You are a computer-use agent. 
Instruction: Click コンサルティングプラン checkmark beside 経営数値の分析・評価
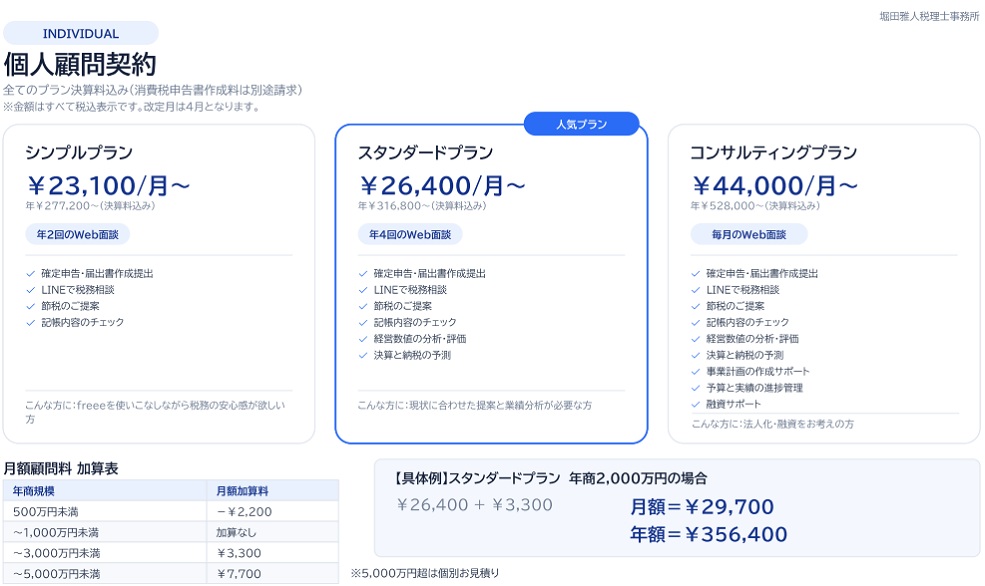(695, 339)
